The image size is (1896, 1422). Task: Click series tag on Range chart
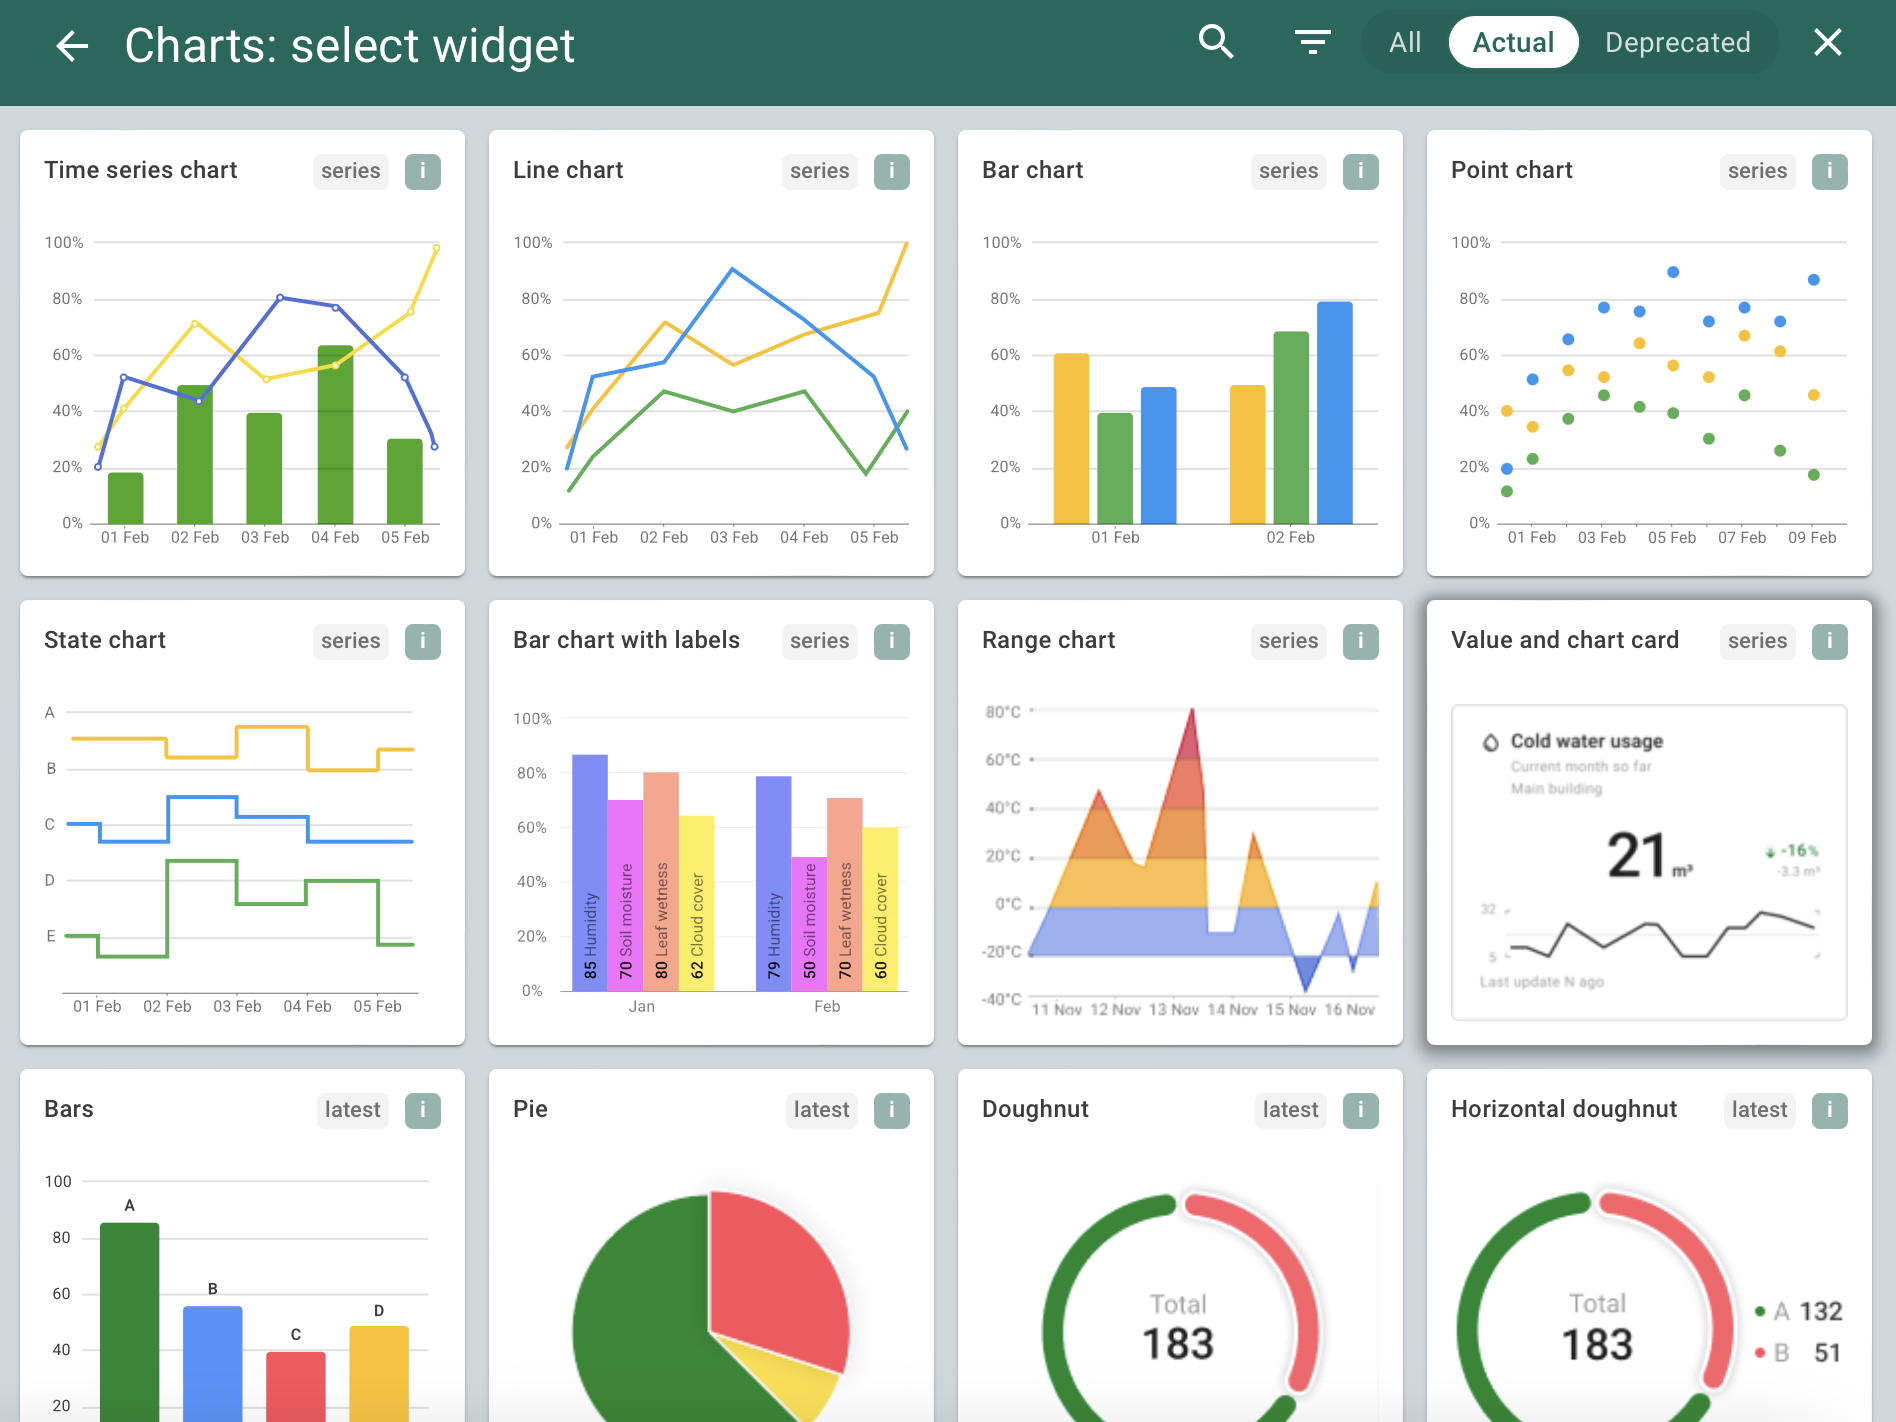[x=1289, y=641]
